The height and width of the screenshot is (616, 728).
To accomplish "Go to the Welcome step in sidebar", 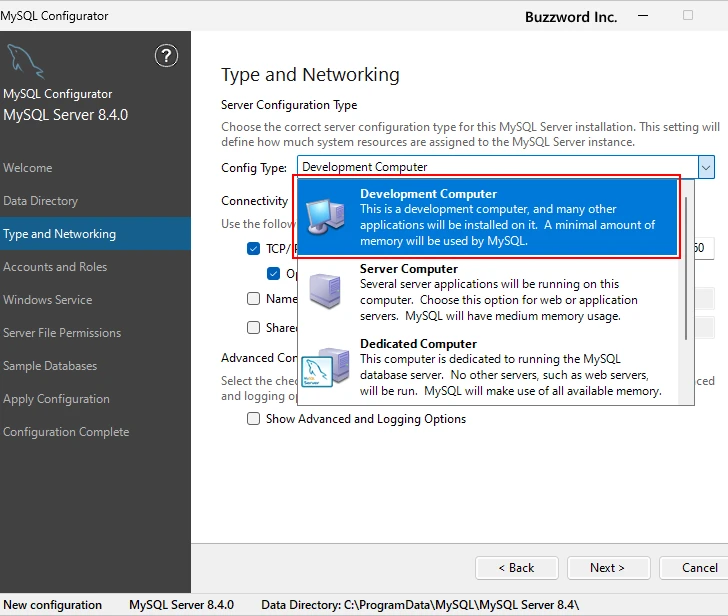I will click(28, 168).
